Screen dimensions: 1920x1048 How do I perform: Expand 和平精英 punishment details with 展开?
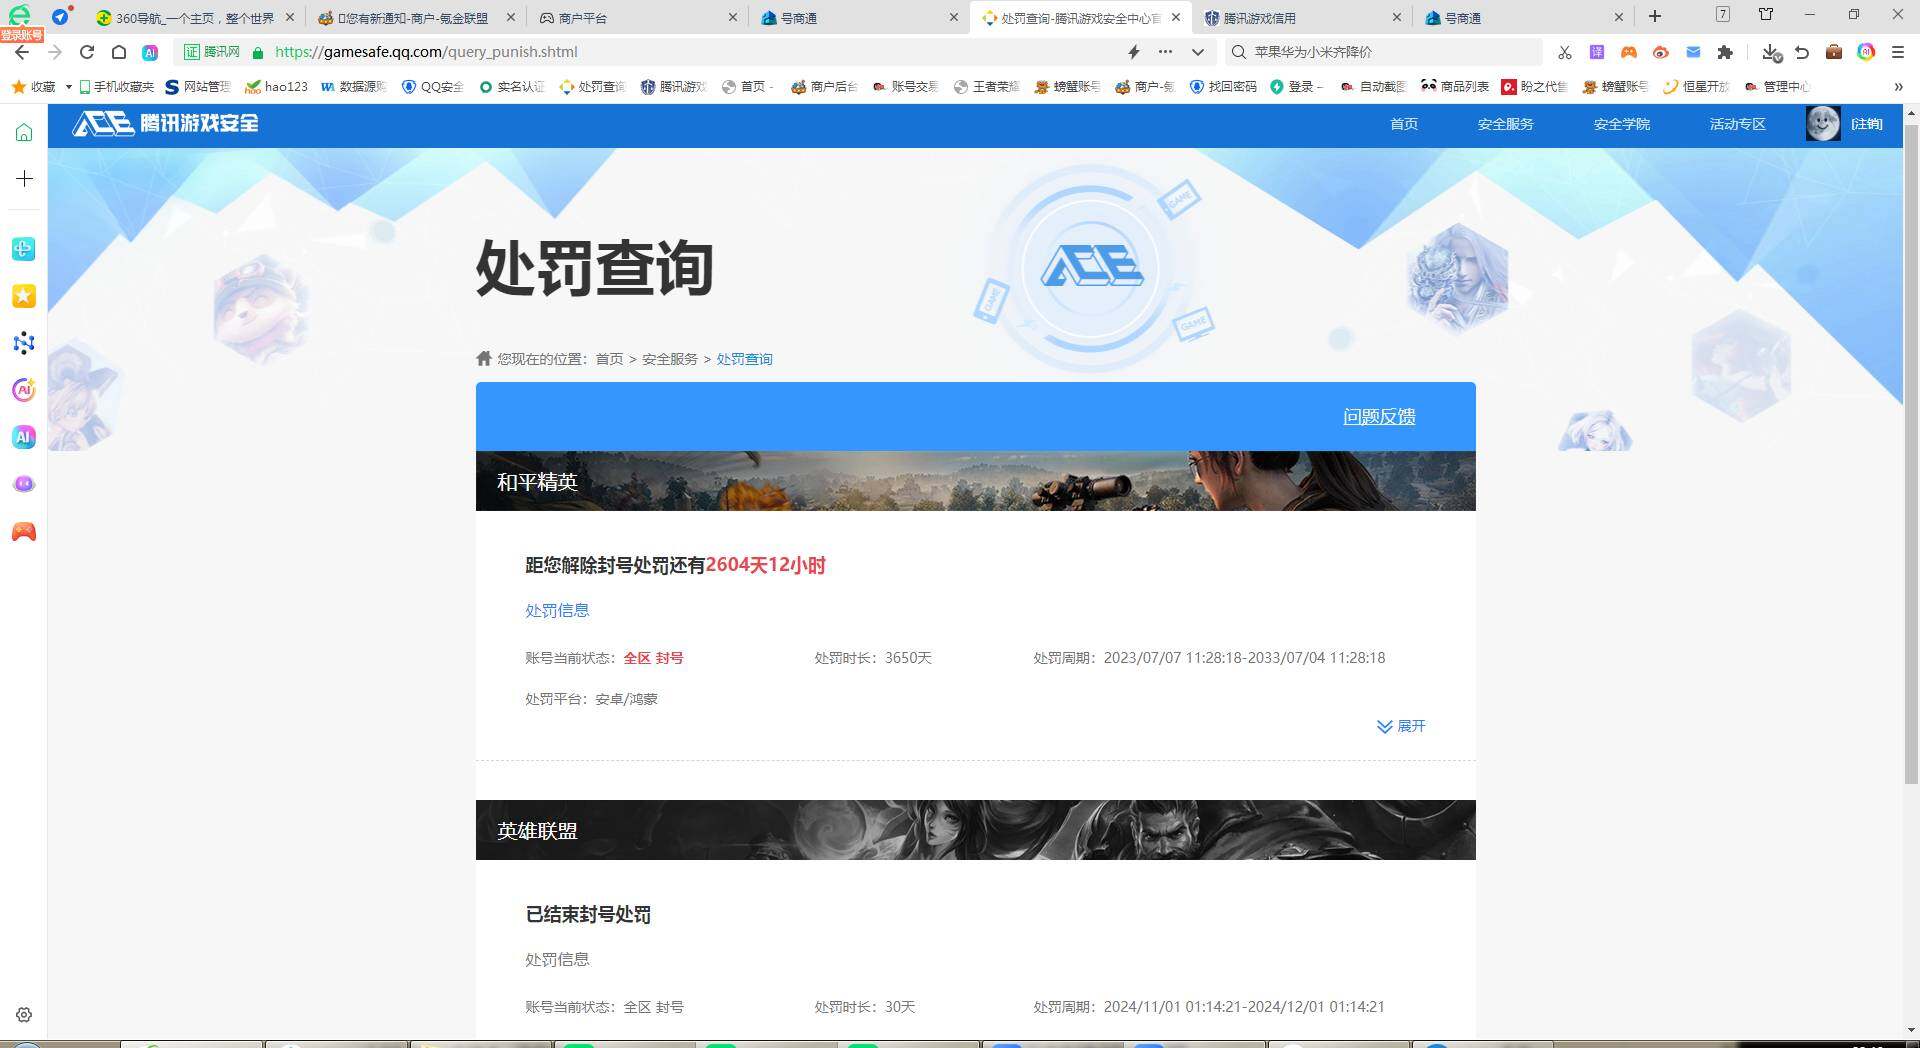coord(1401,726)
